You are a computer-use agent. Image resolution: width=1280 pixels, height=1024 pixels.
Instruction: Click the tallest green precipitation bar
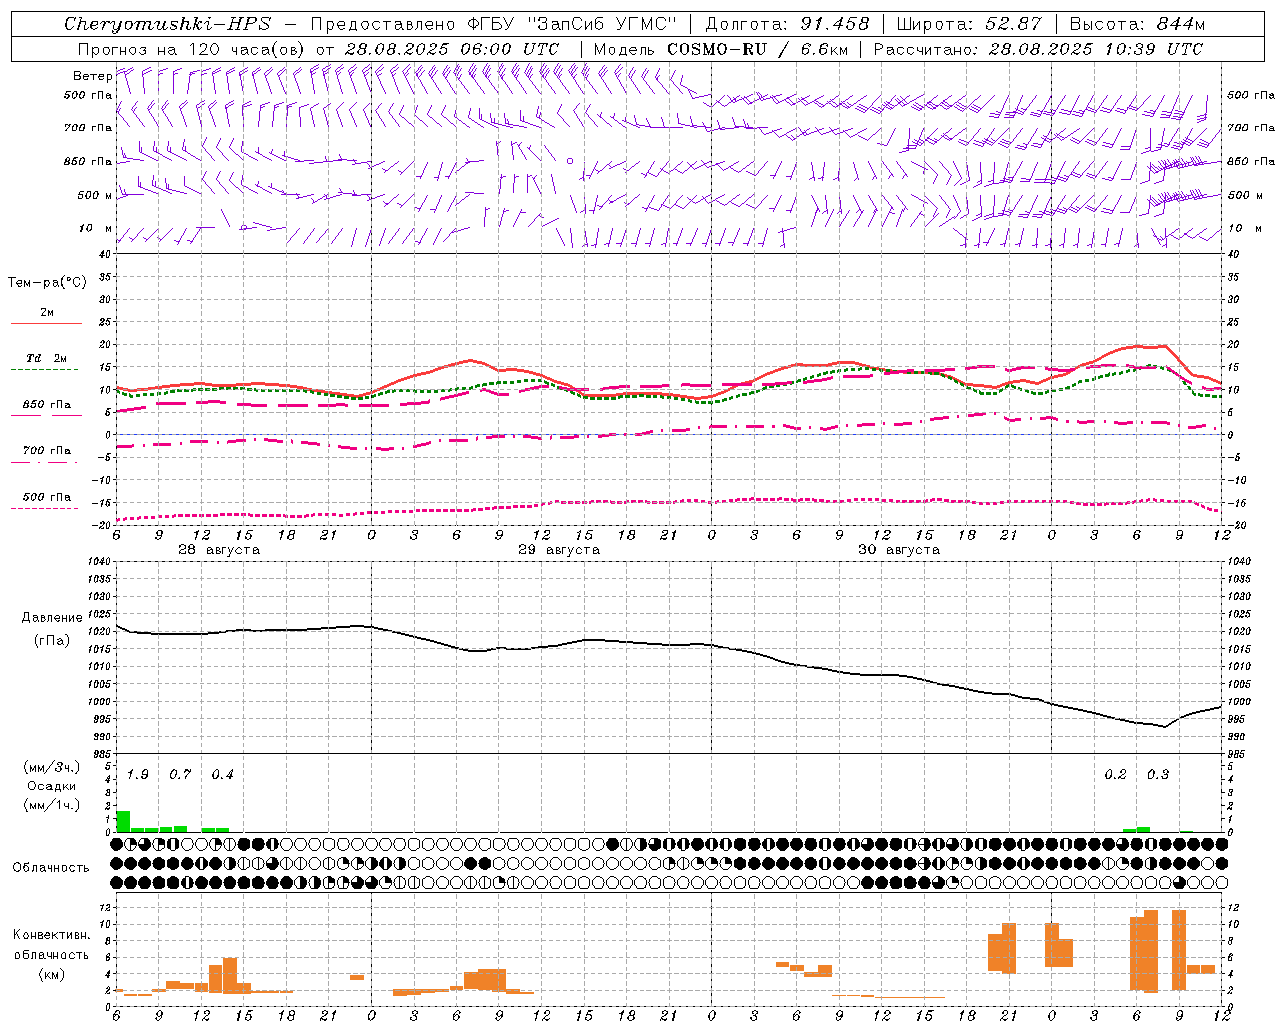(124, 821)
